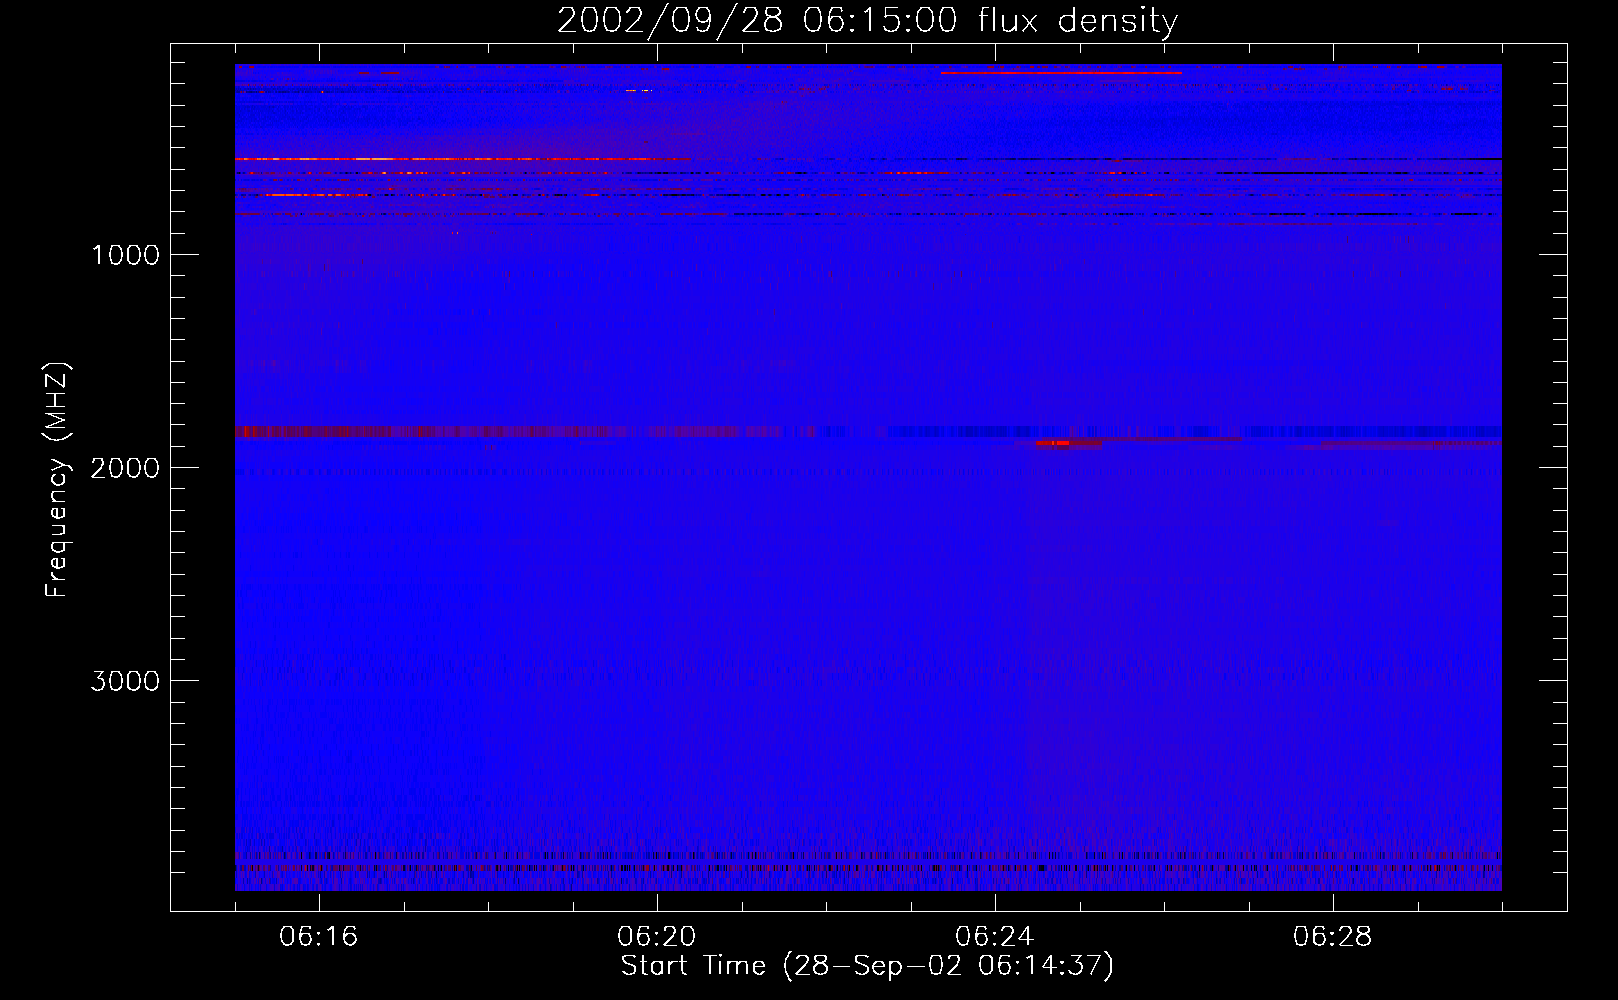Viewport: 1618px width, 1000px height.
Task: Click the 06:24 time tick label
Action: [x=995, y=937]
